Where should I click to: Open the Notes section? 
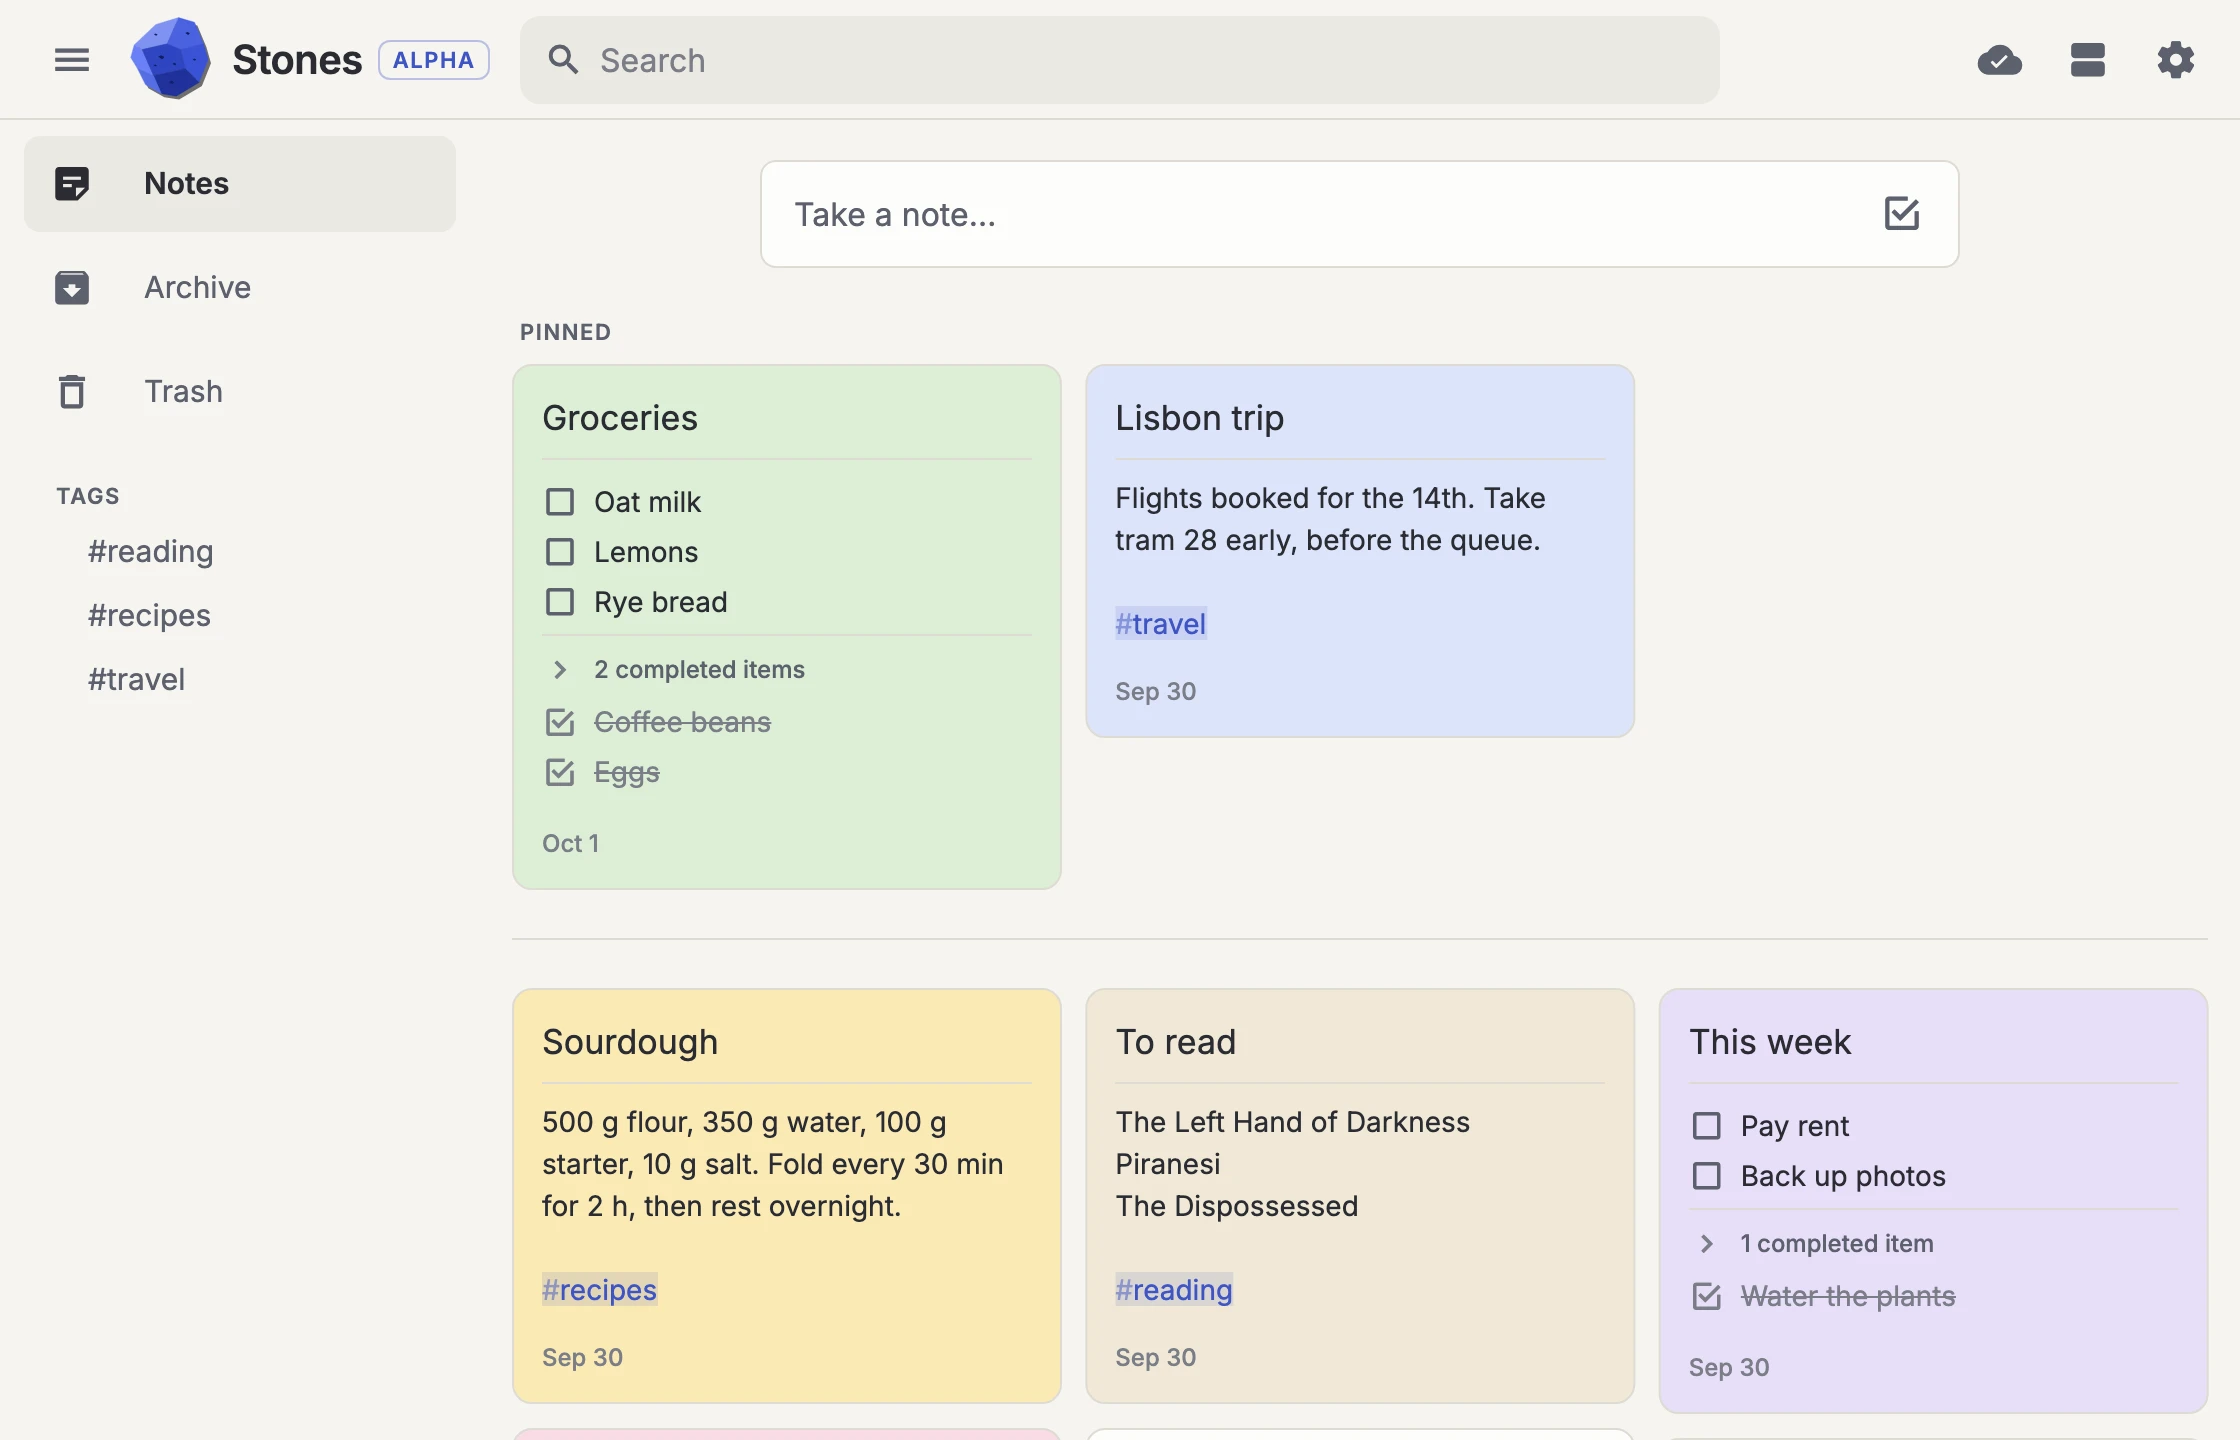[240, 184]
